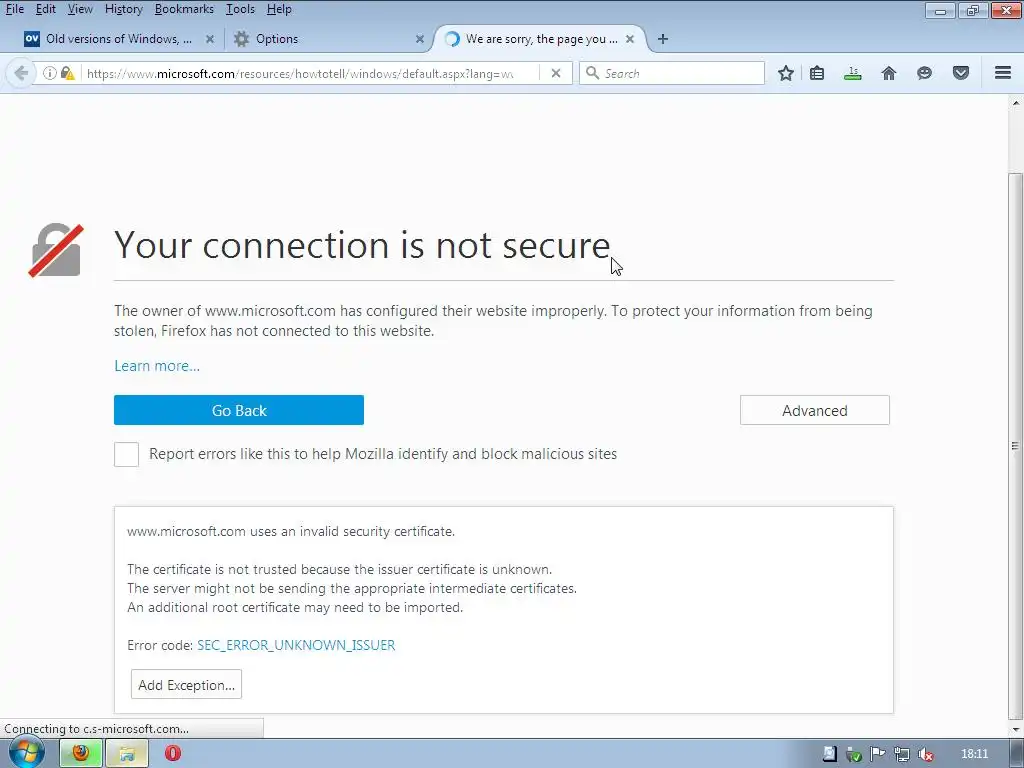Open the View menu

tap(80, 9)
